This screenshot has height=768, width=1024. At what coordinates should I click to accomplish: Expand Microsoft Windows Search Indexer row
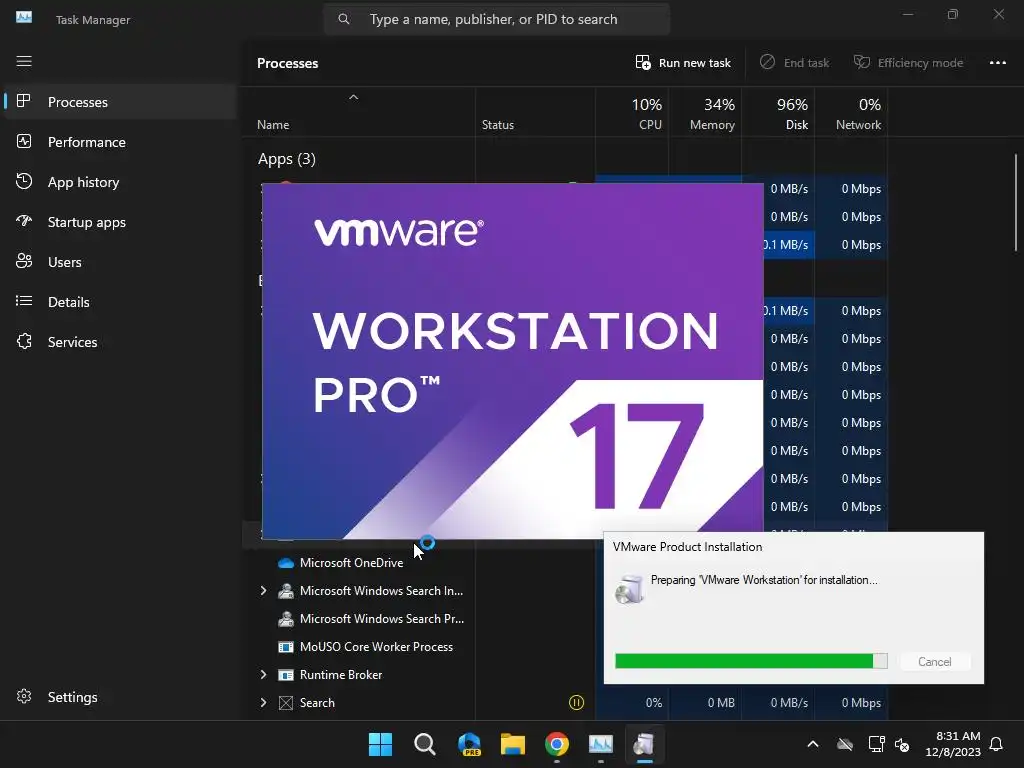tap(263, 591)
